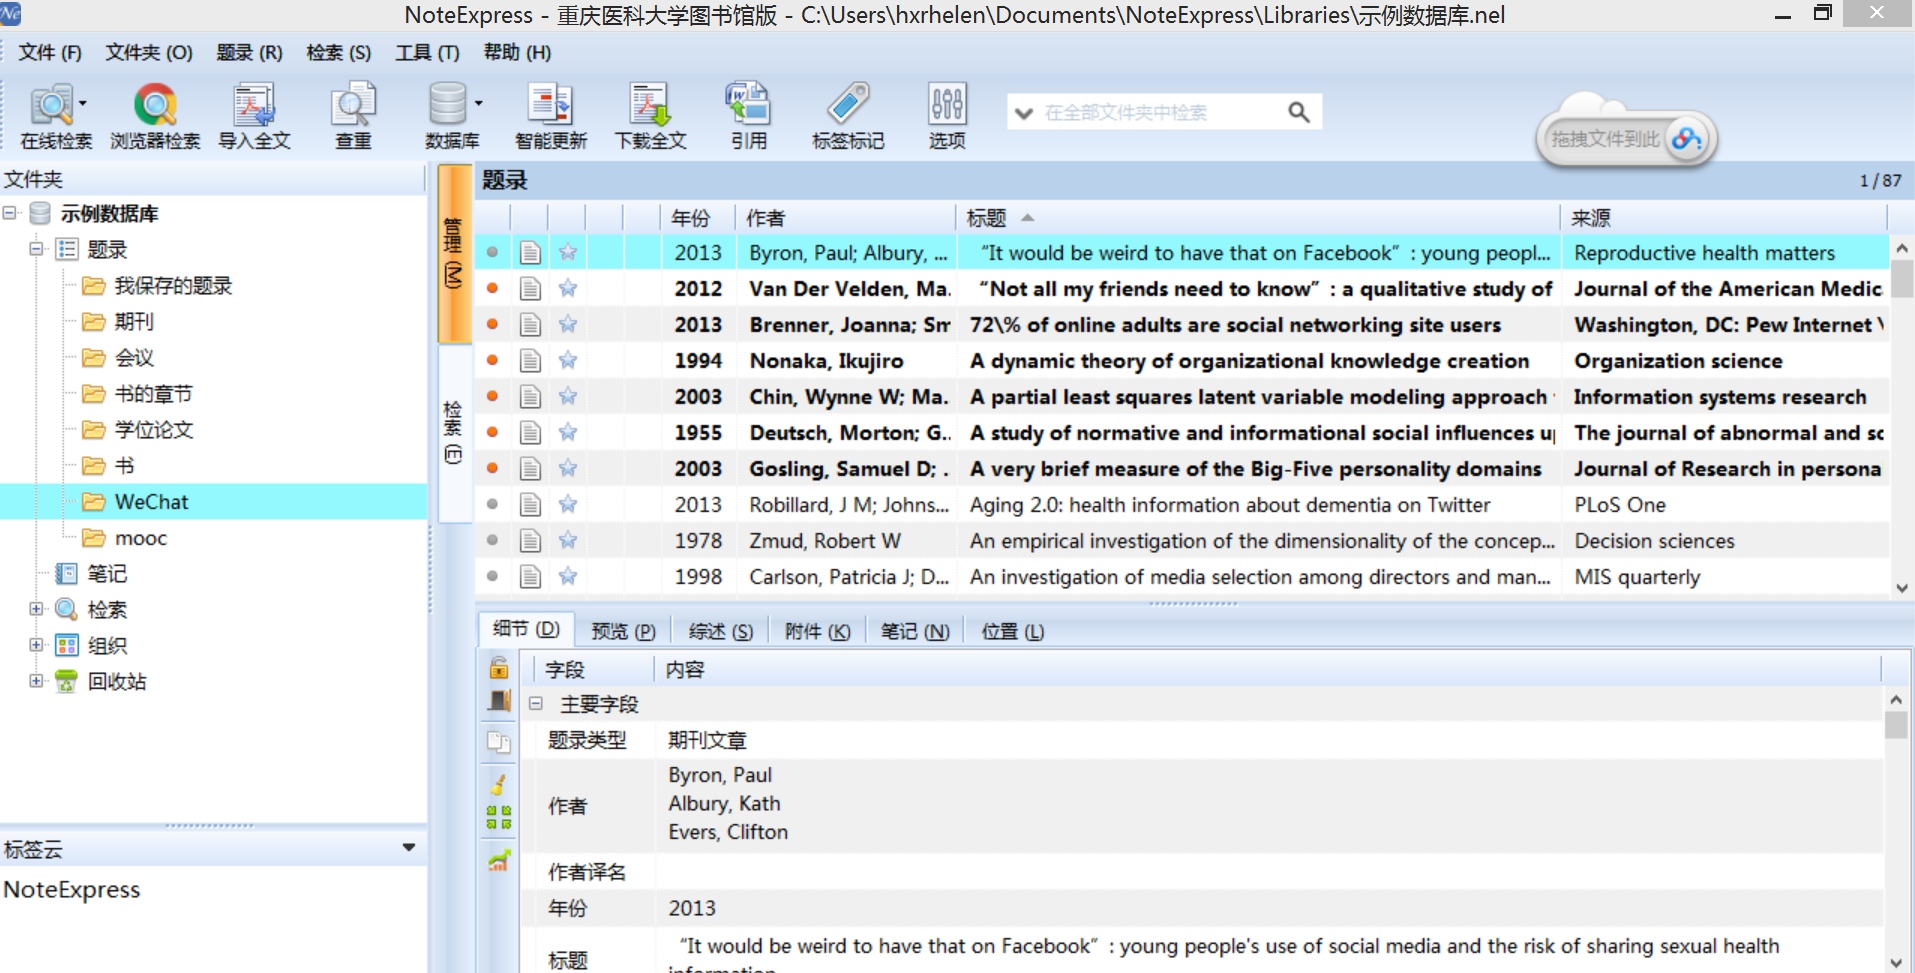Toggle read-status dot of Carlson, Patricia row

(492, 577)
